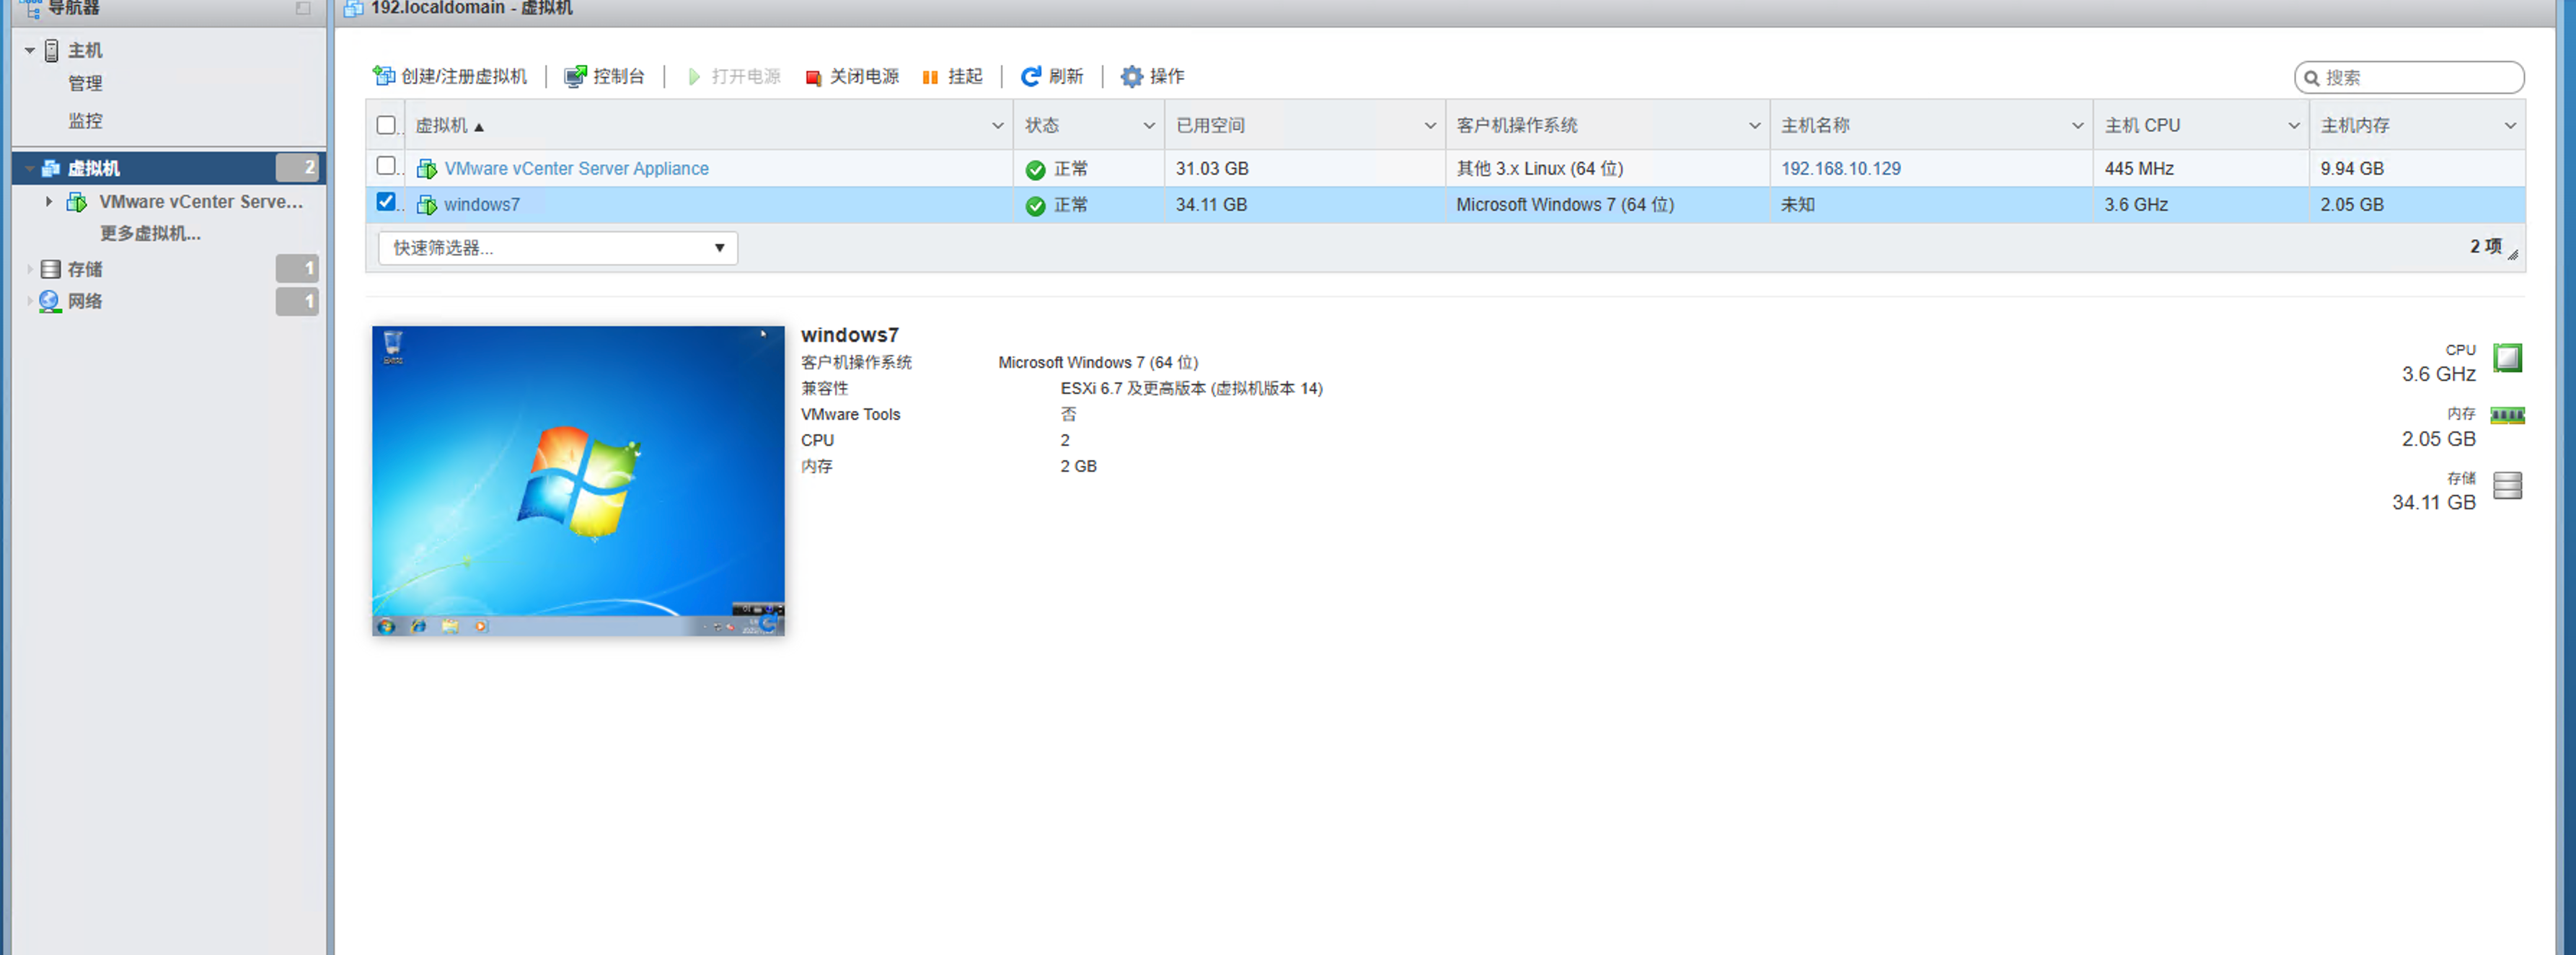Viewport: 2576px width, 955px height.
Task: Expand the Storage navigator node
Action: tap(29, 269)
